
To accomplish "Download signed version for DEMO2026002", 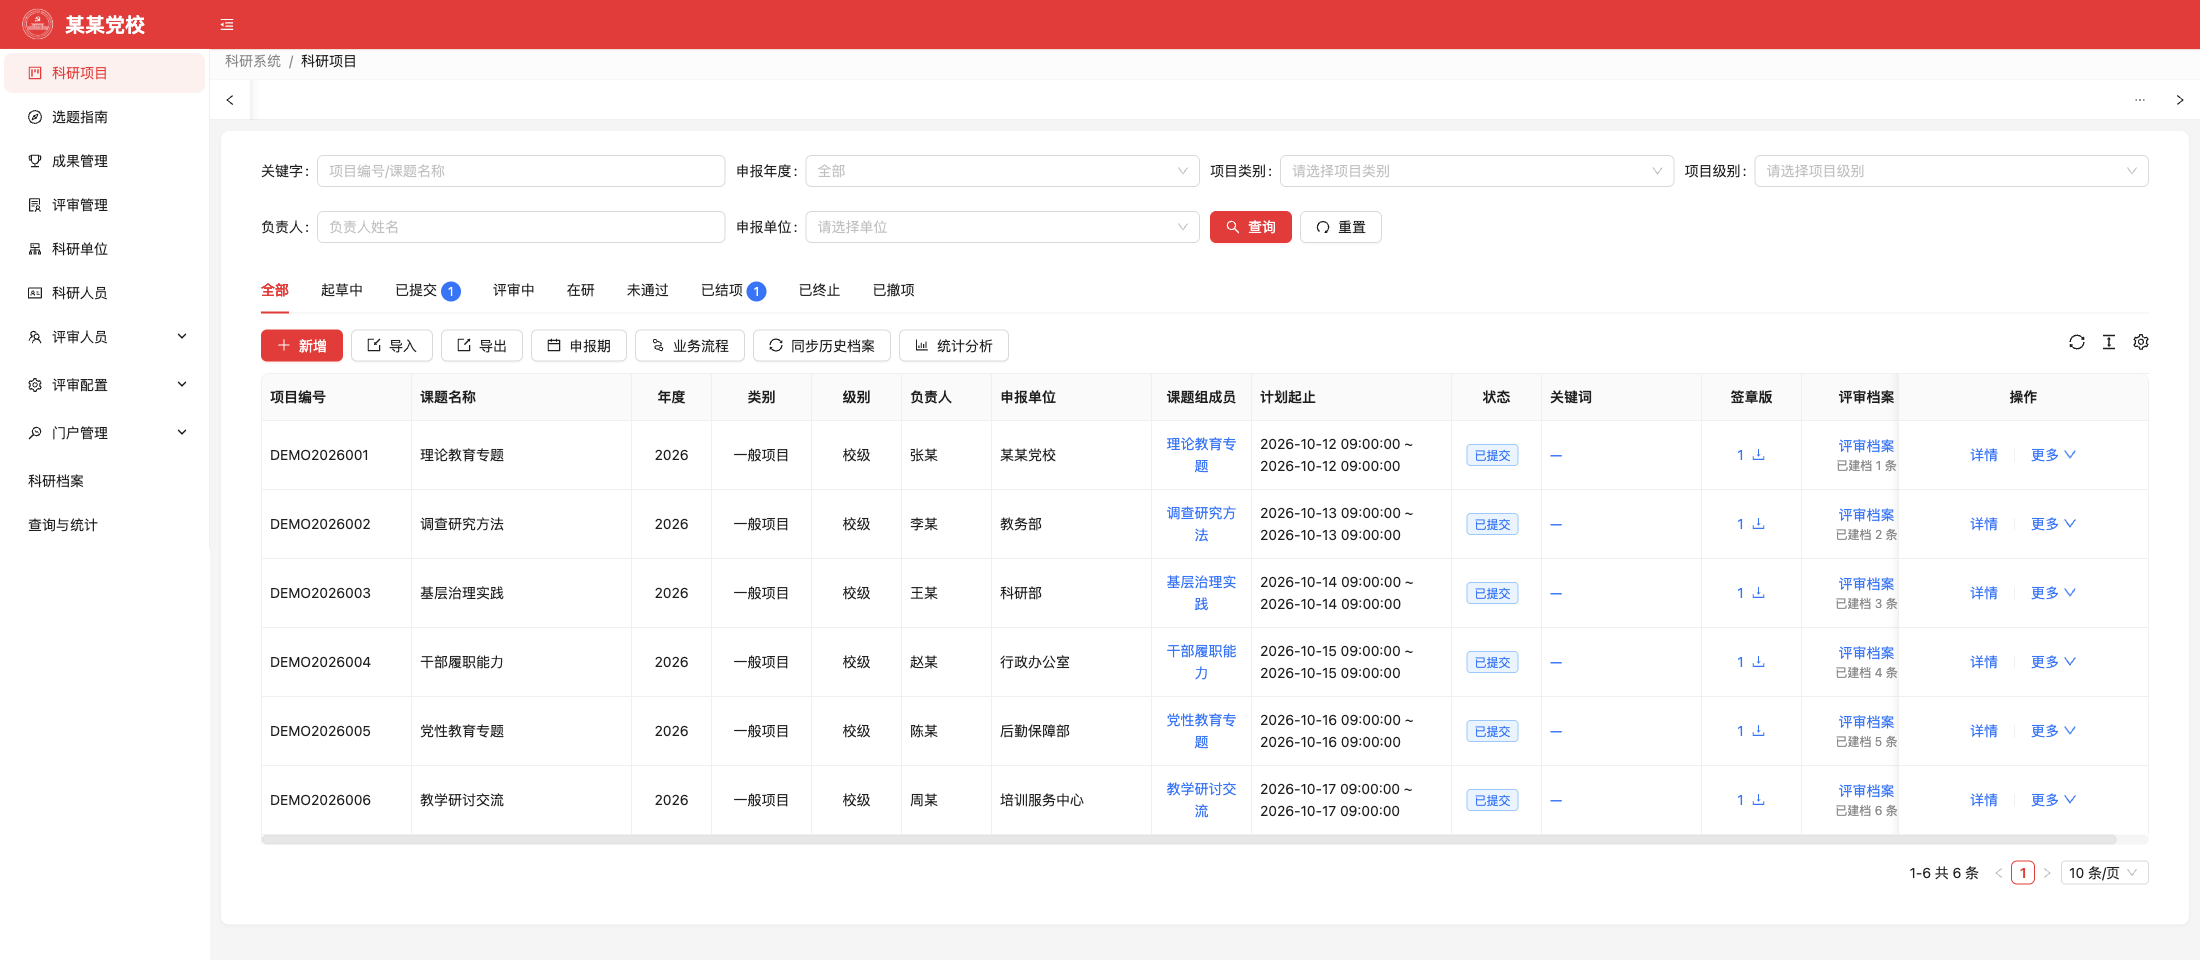I will click(1758, 524).
